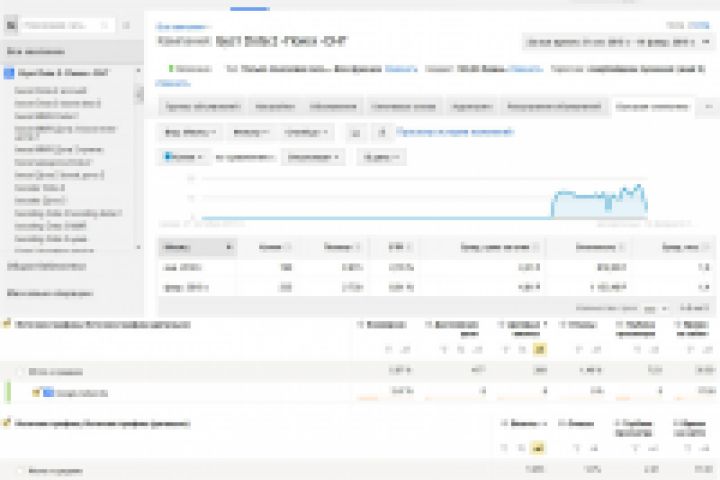Open the all-campaigns breadcrumb link above campaign title
Screen dimensions: 720x480
(182, 27)
